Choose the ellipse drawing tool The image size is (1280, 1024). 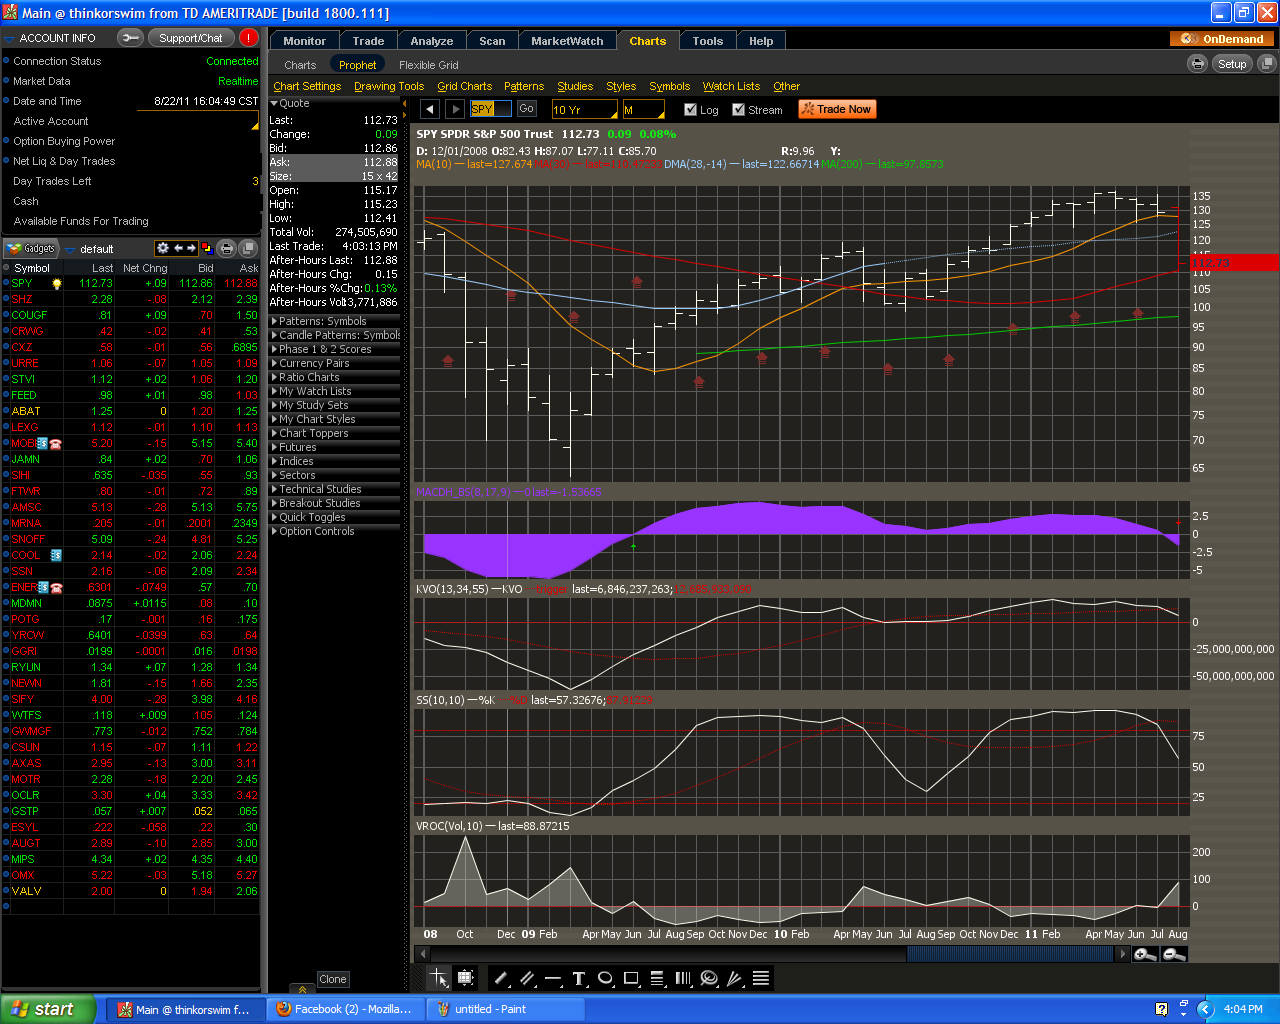pyautogui.click(x=605, y=978)
